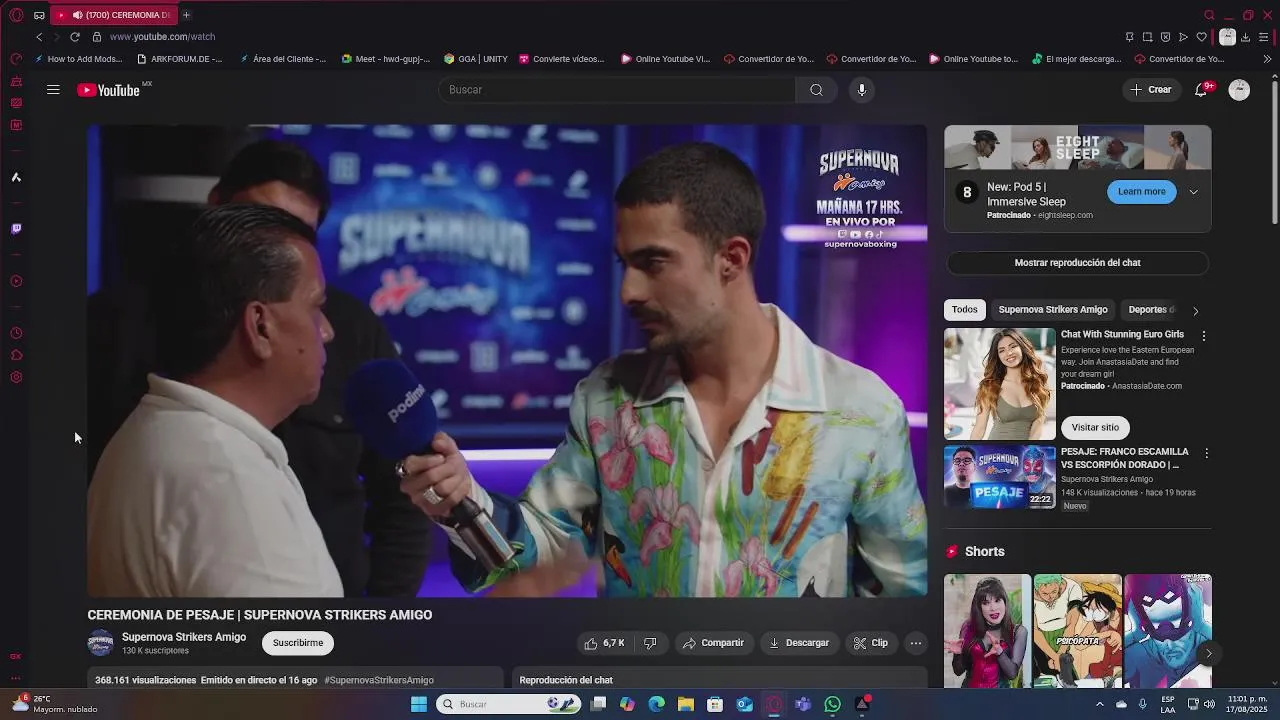Open the YouTube account avatar menu

[x=1239, y=90]
